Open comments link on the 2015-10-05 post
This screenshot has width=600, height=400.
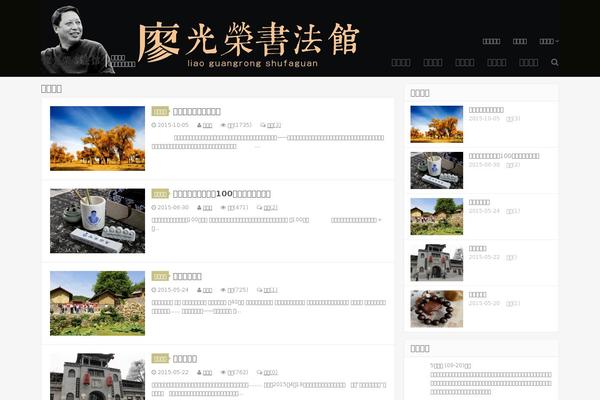(274, 125)
